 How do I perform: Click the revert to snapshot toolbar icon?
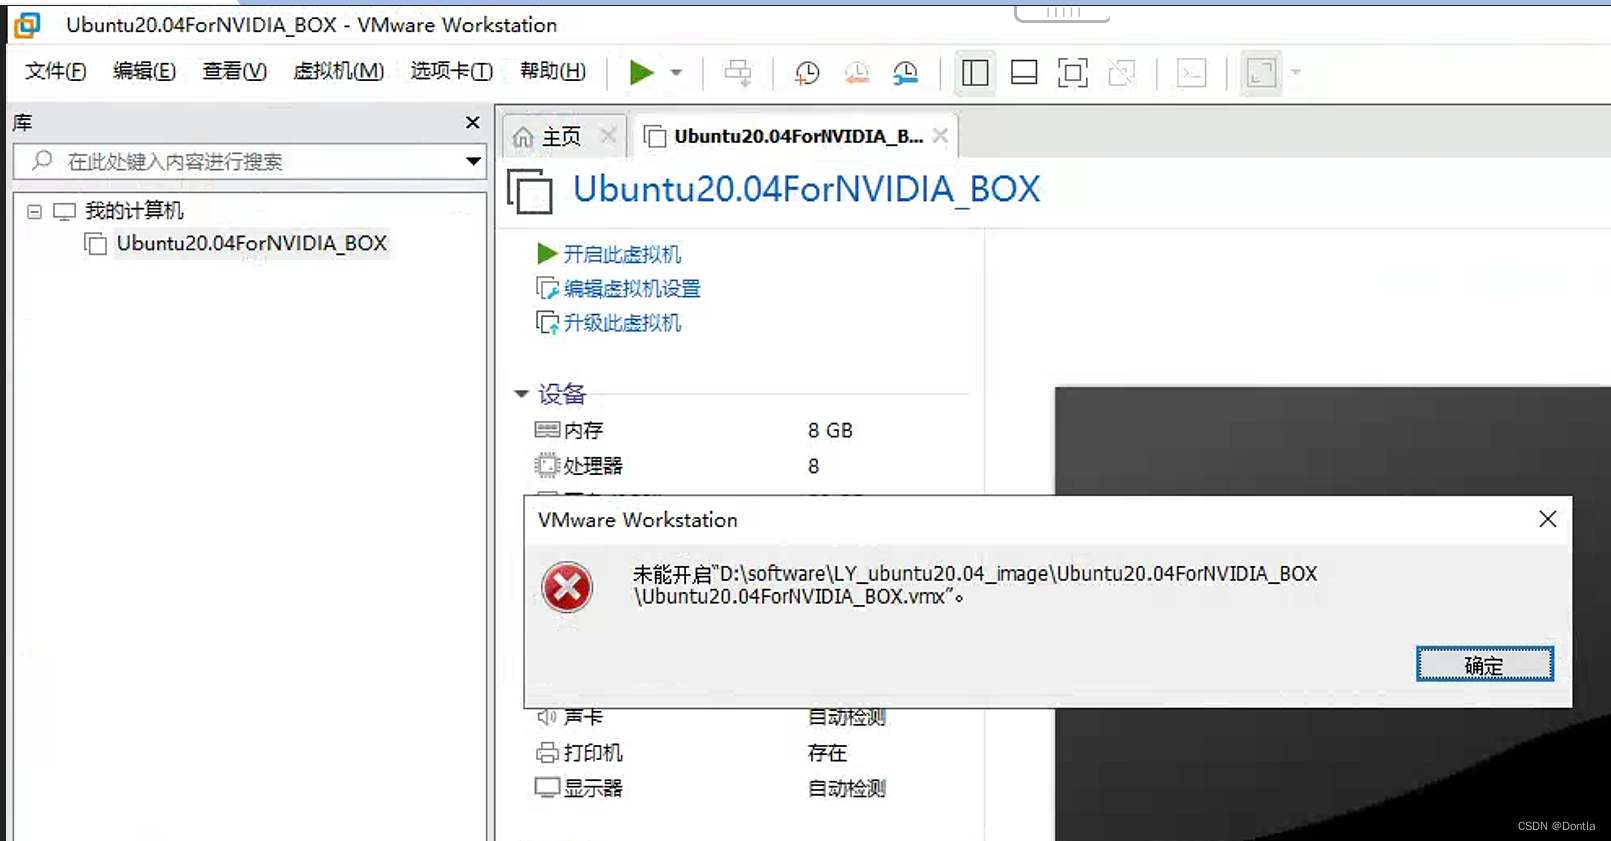click(857, 72)
